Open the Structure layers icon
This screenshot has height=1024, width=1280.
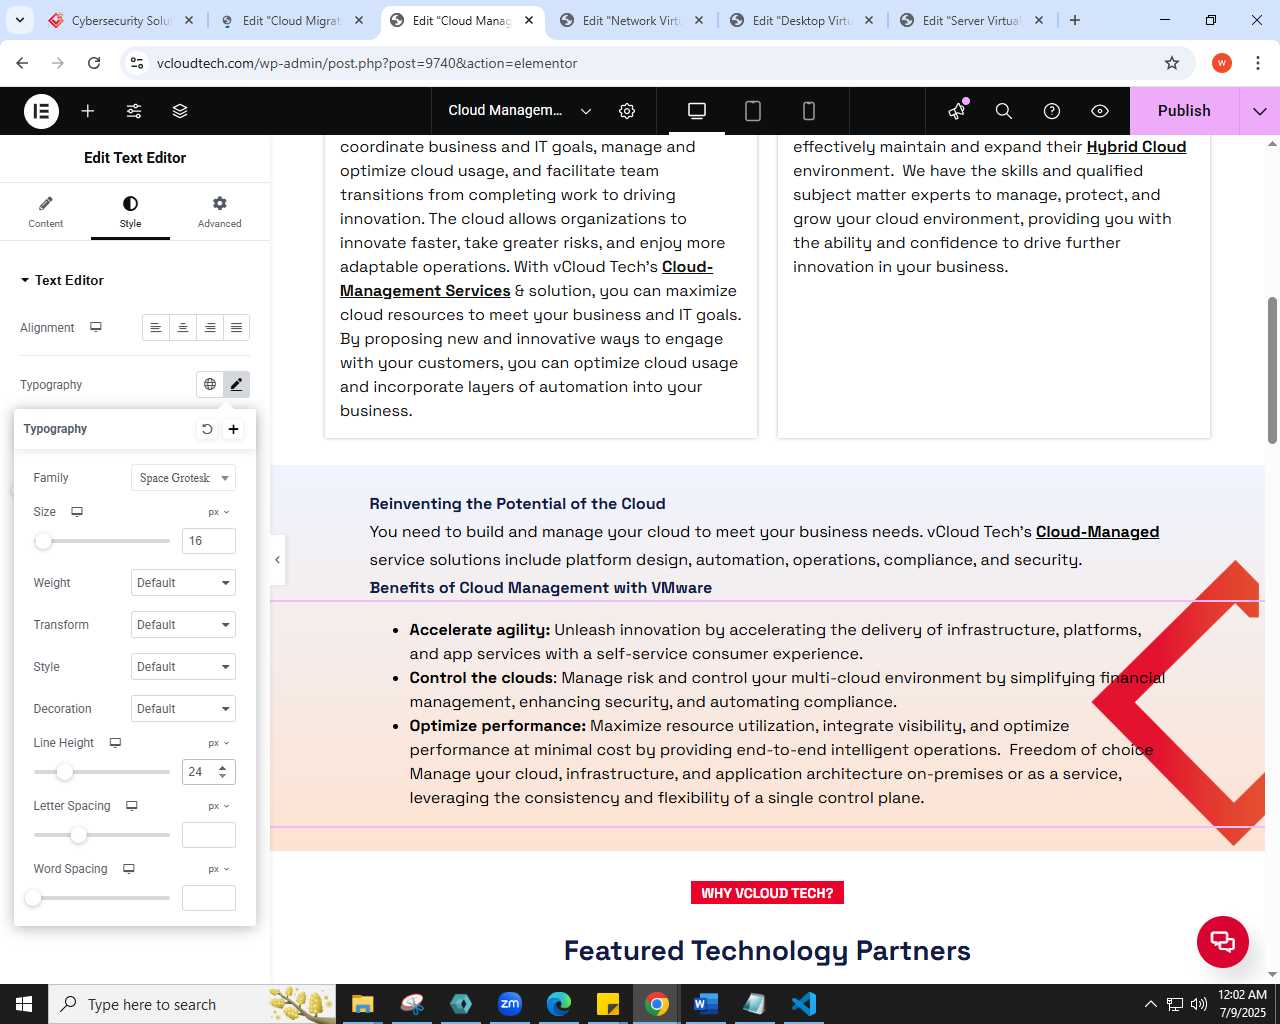pyautogui.click(x=180, y=111)
